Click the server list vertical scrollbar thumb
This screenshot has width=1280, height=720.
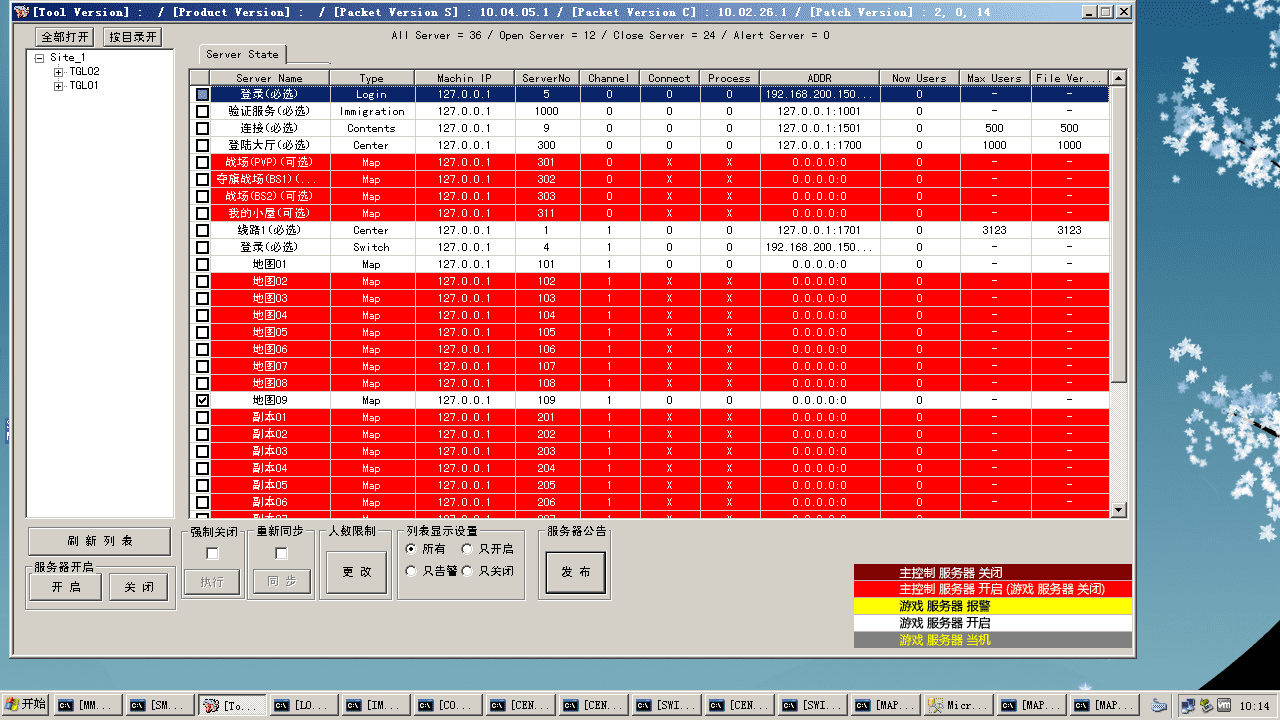point(1119,233)
